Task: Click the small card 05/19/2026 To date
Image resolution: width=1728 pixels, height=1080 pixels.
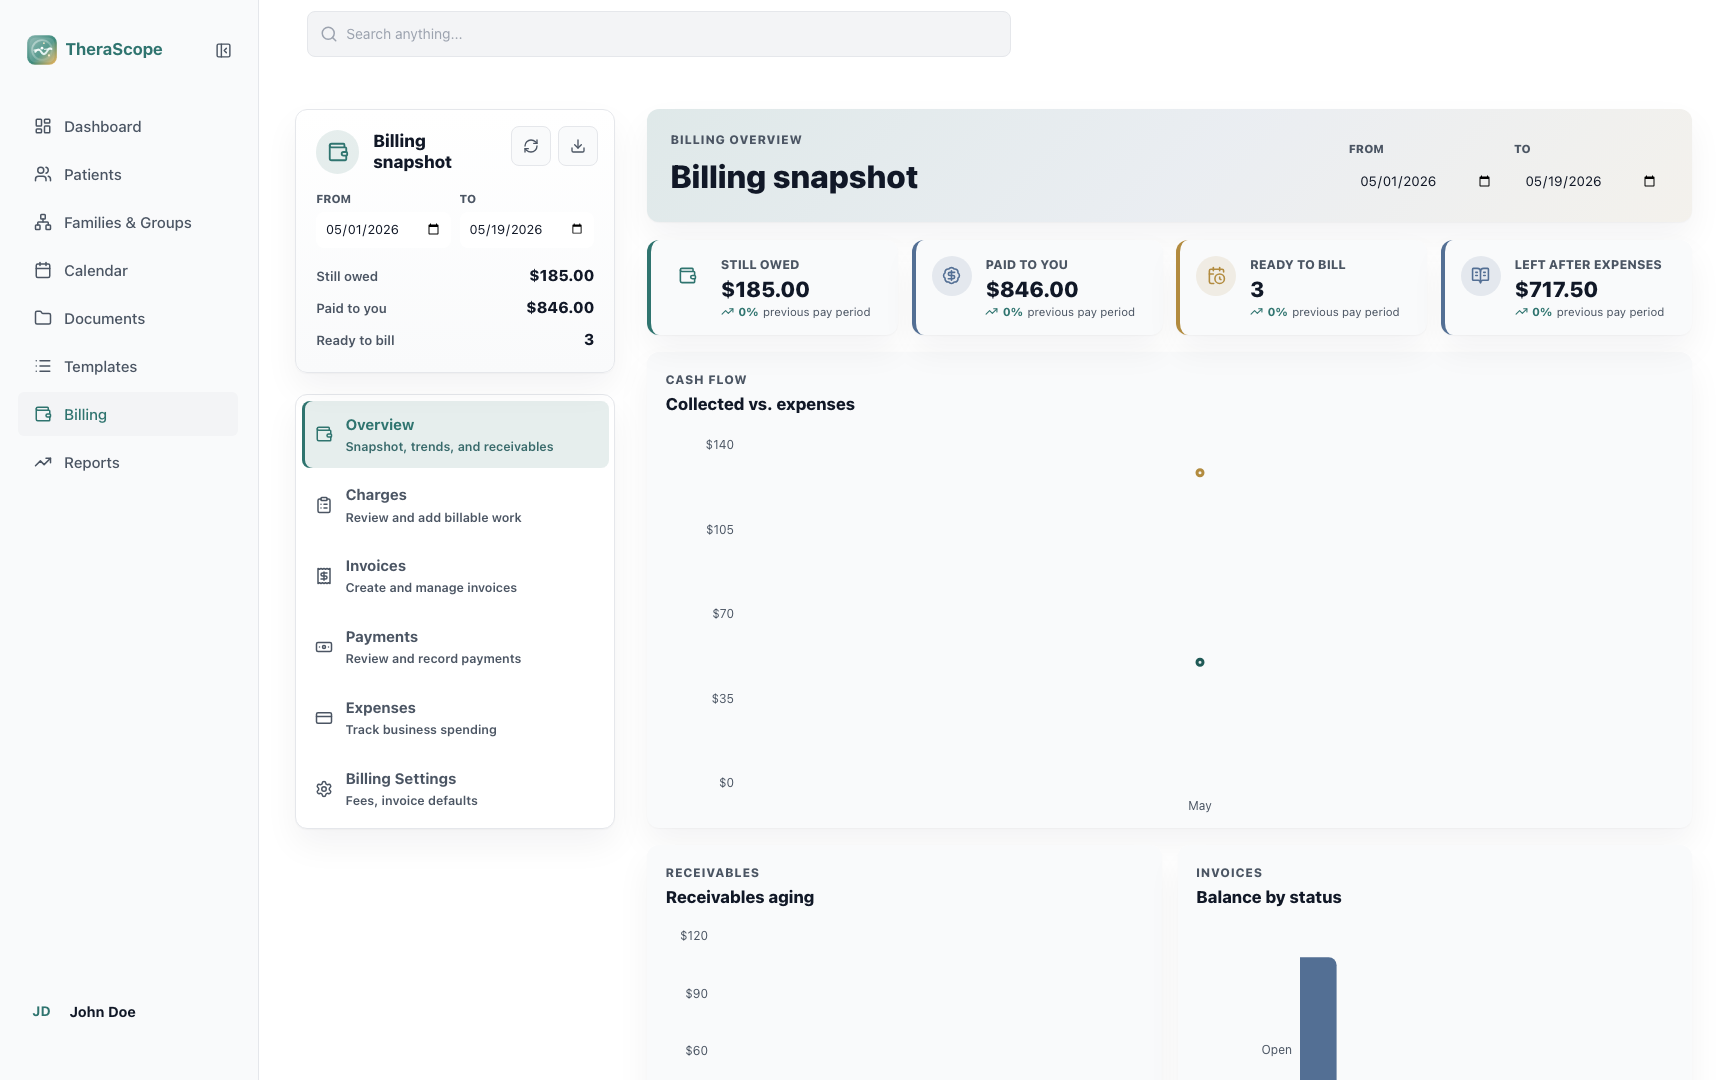Action: pos(506,229)
